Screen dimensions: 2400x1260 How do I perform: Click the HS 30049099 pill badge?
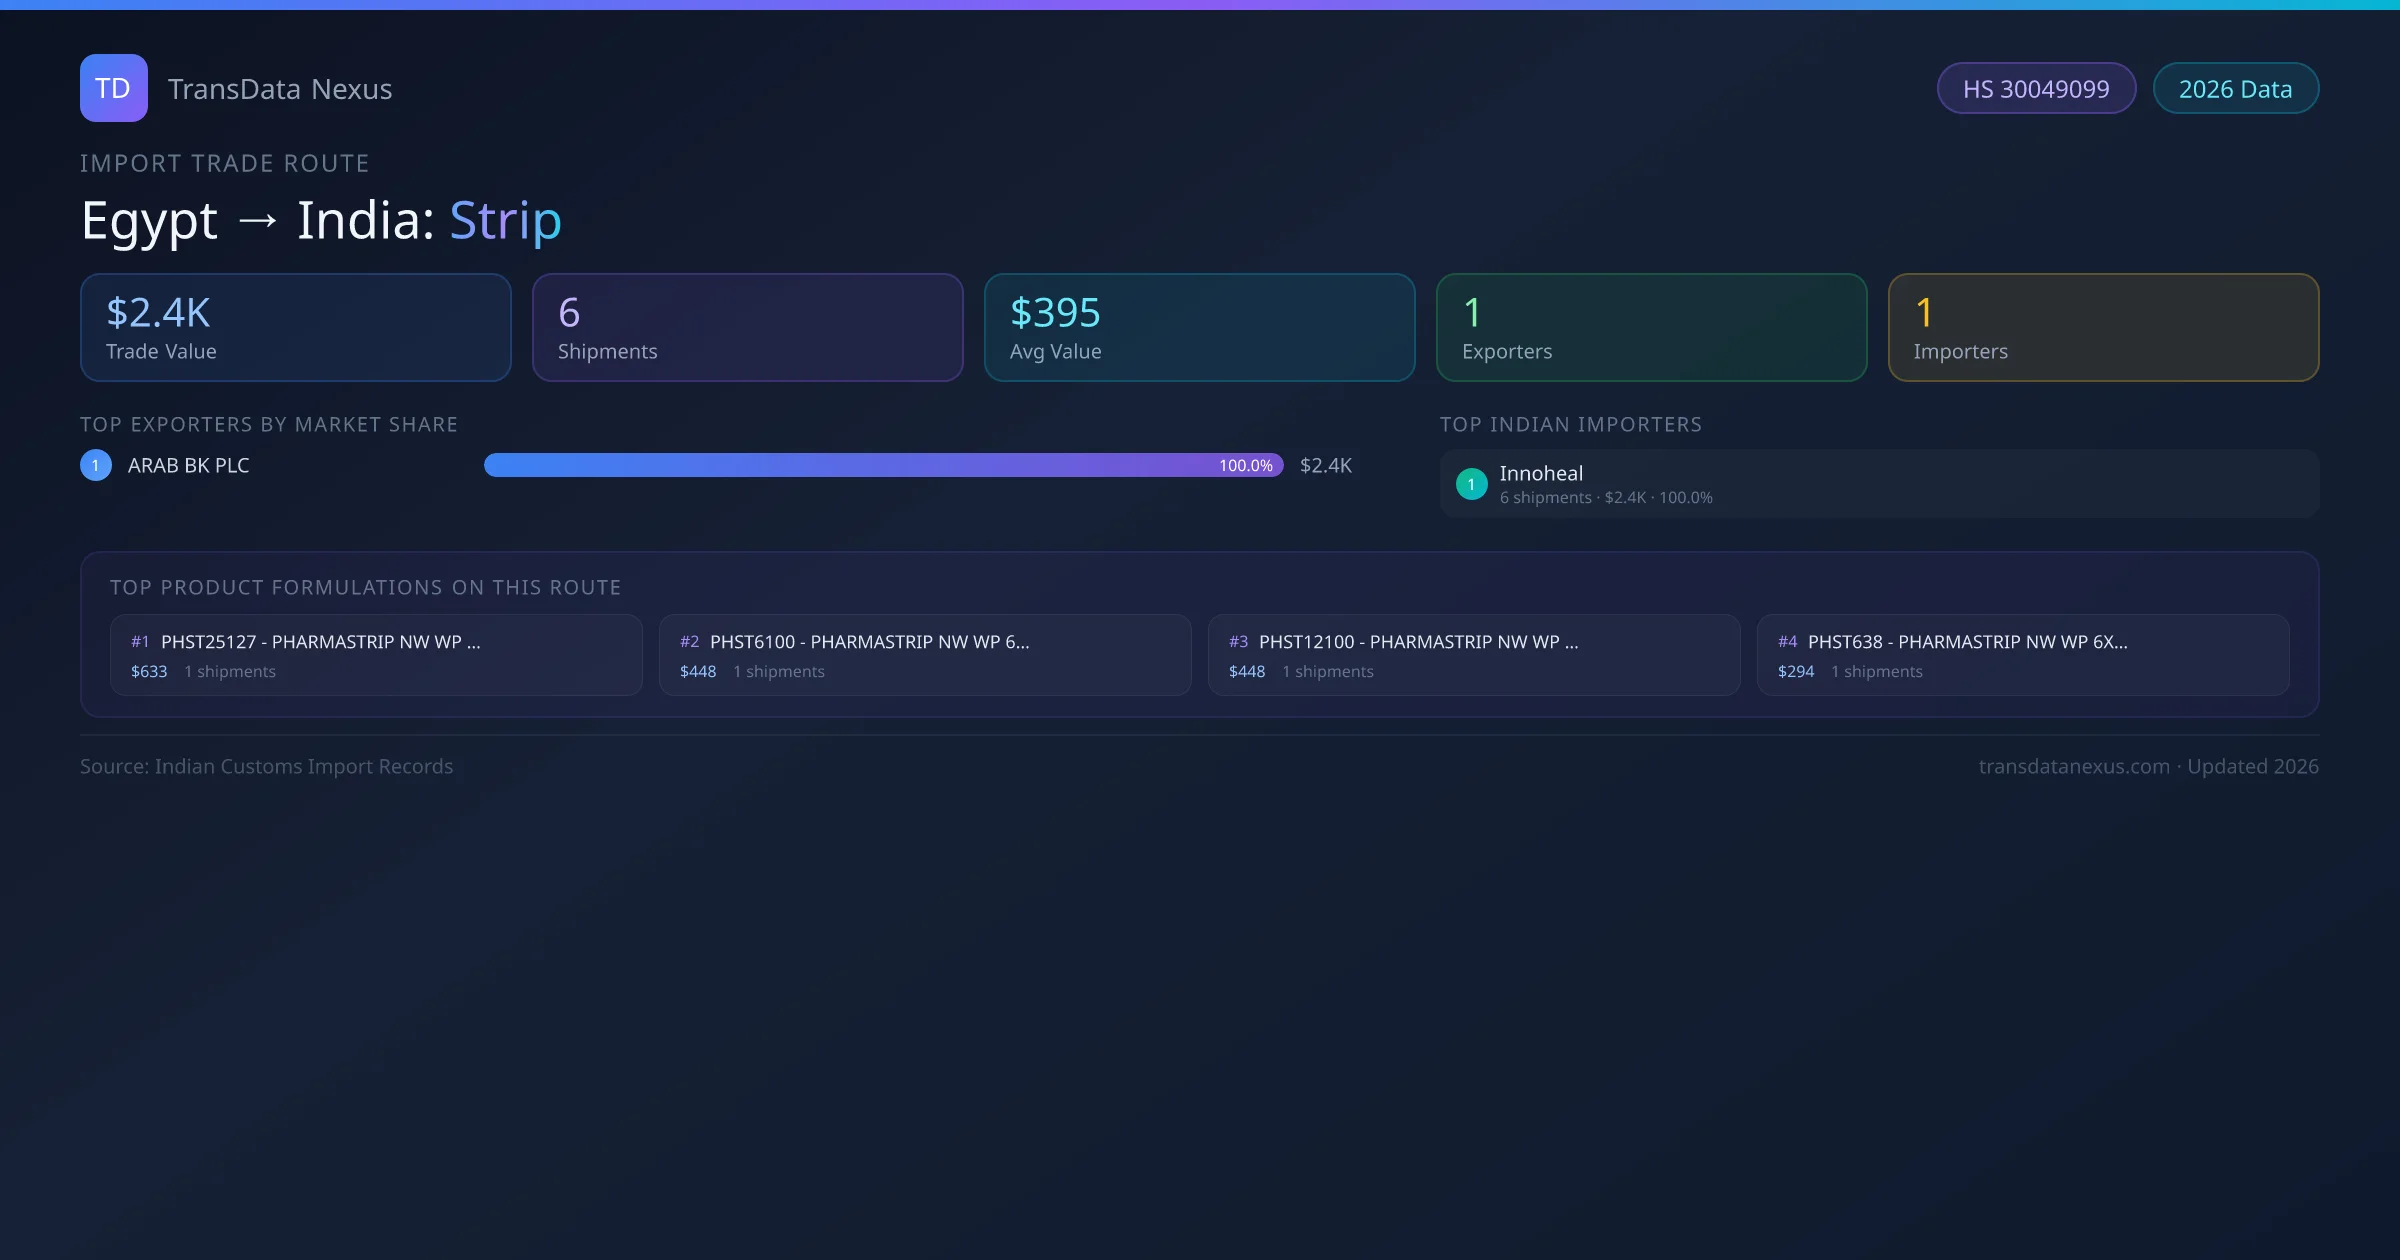click(2036, 89)
